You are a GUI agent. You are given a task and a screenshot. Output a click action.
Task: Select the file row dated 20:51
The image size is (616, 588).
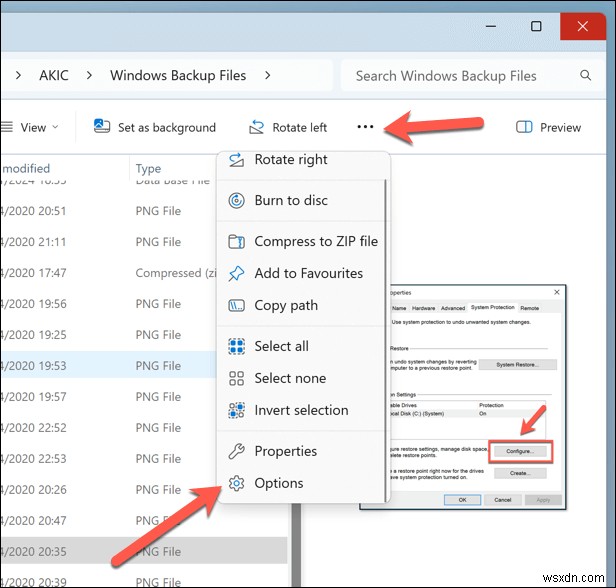click(108, 211)
